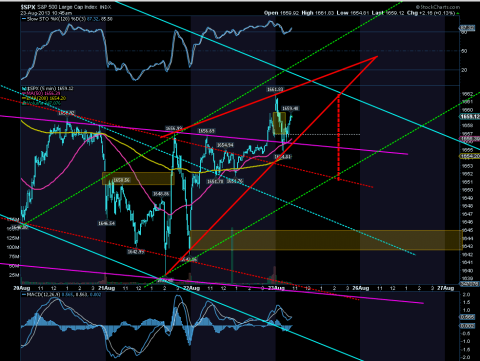Click the 100M volume axis label

[13, 247]
